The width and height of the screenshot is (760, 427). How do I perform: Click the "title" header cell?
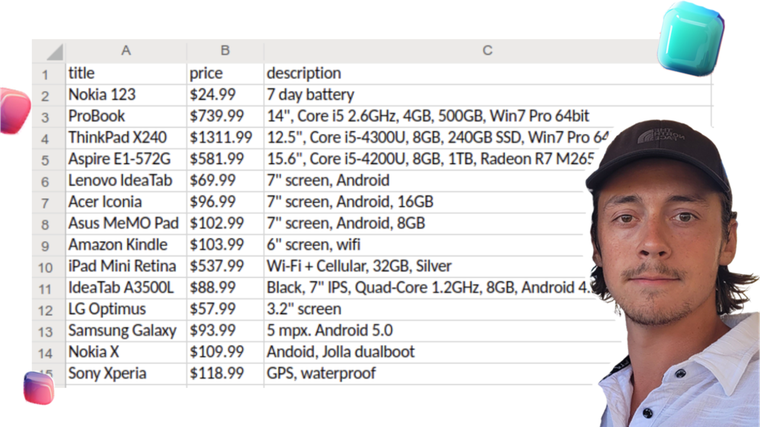tap(126, 73)
